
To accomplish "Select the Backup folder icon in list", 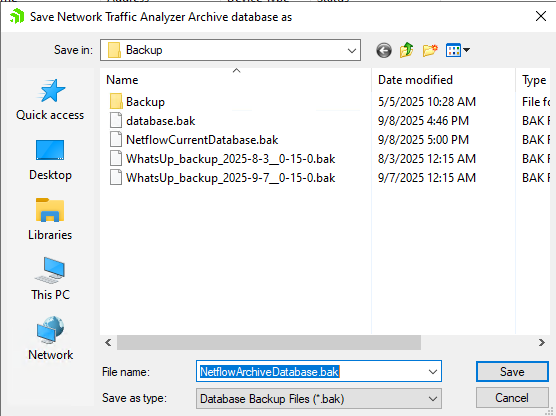I will tap(116, 102).
